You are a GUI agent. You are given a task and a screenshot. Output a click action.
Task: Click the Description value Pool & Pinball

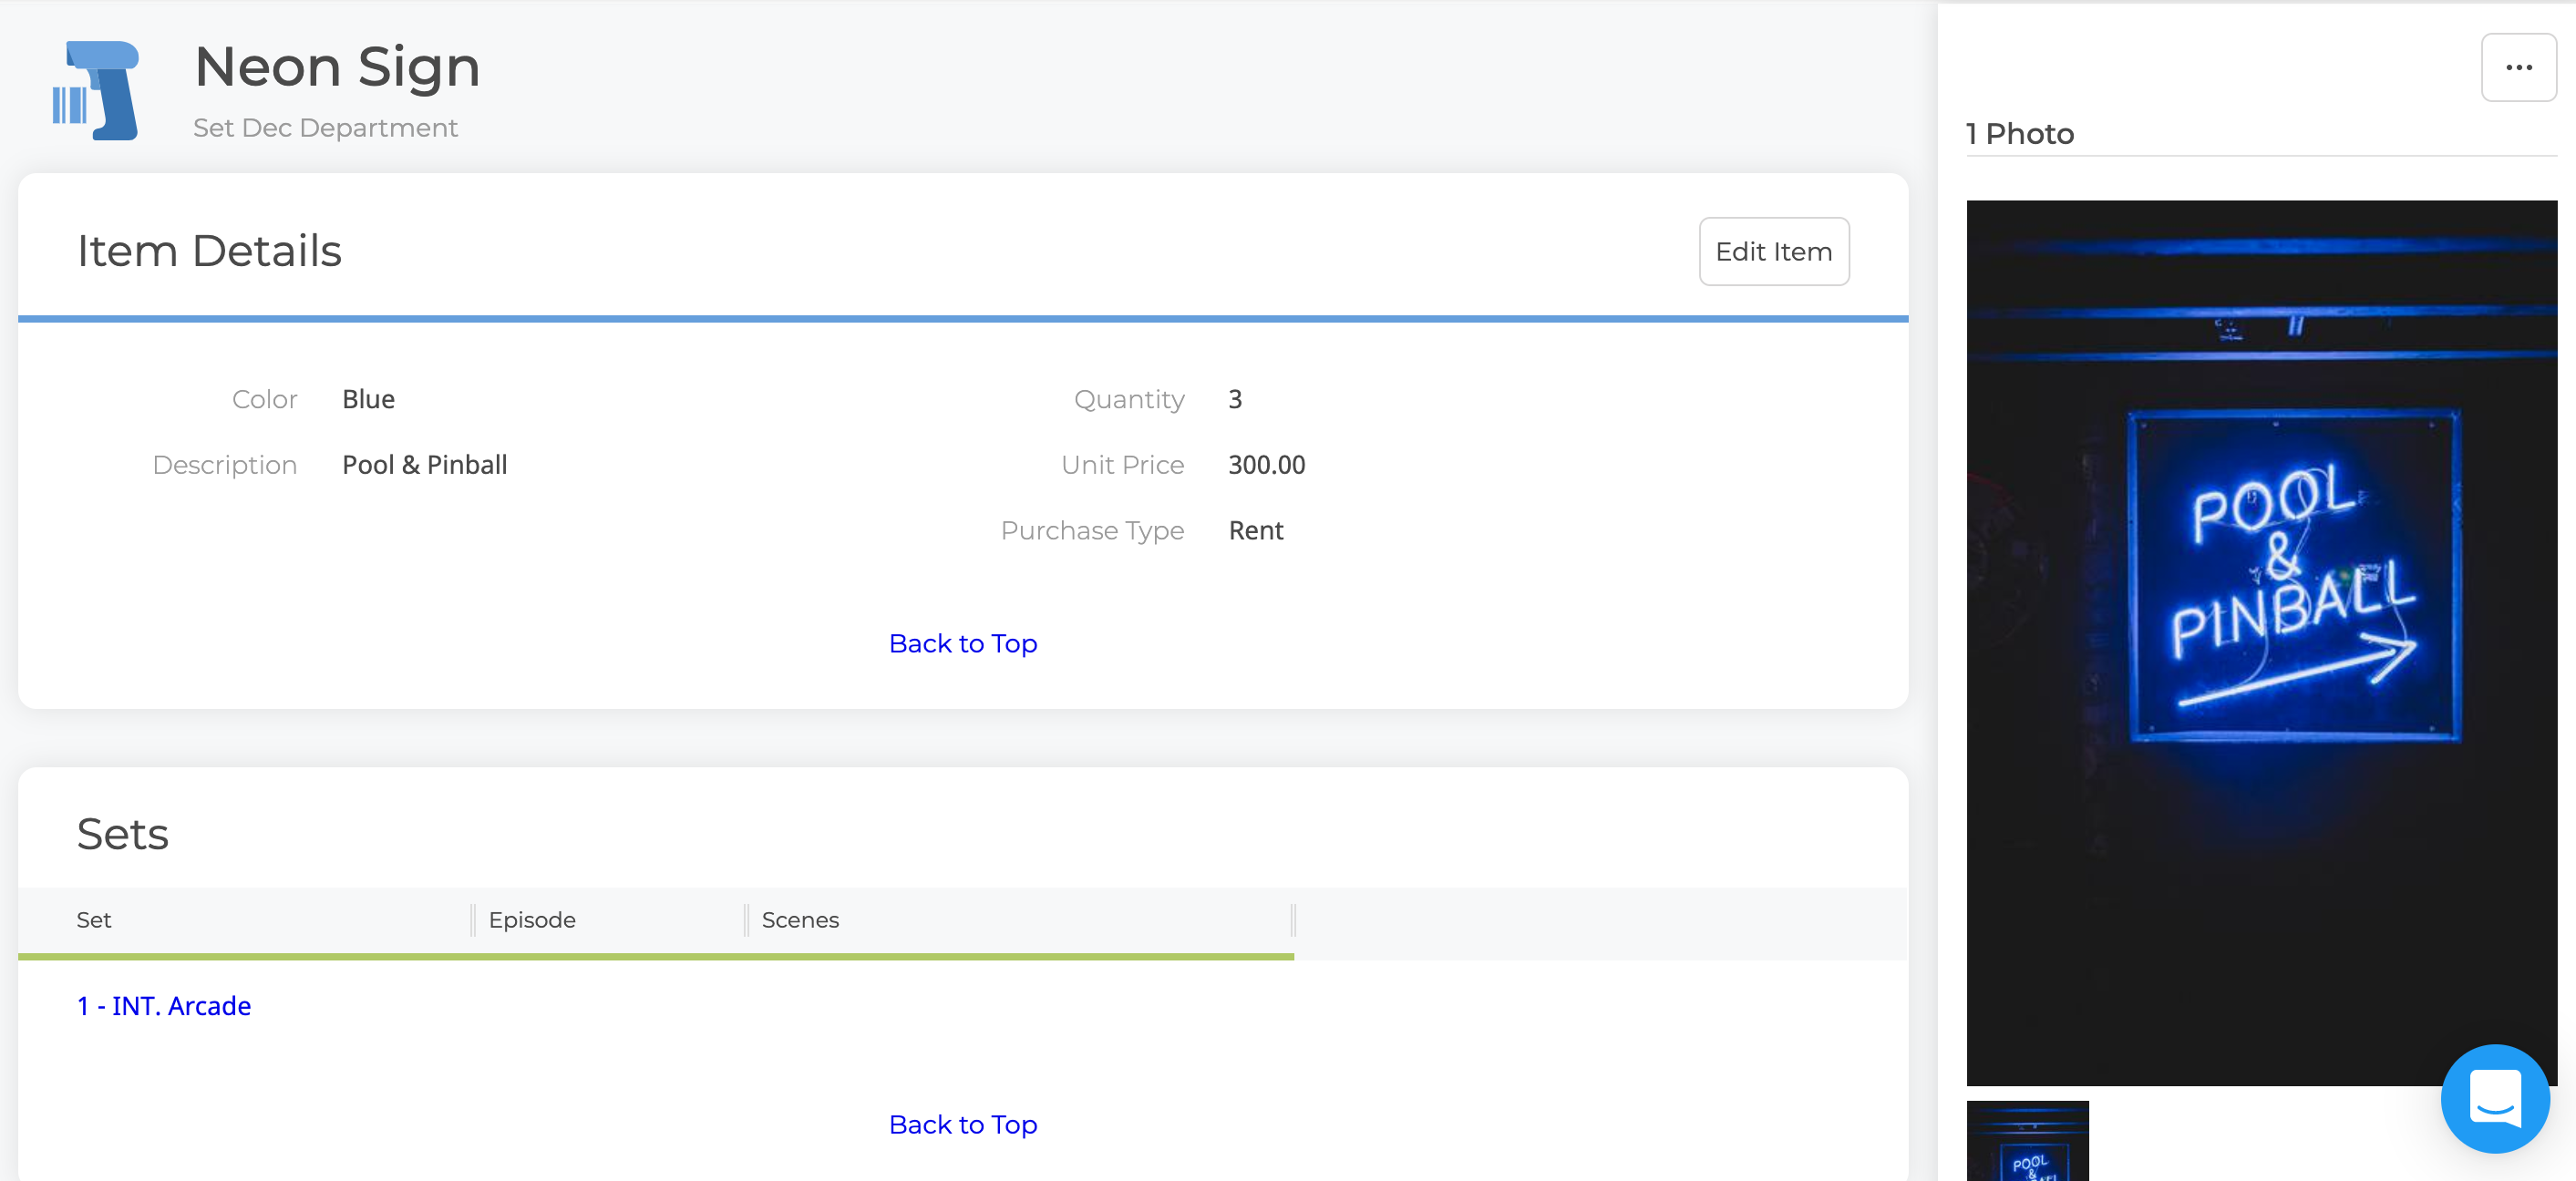coord(424,464)
